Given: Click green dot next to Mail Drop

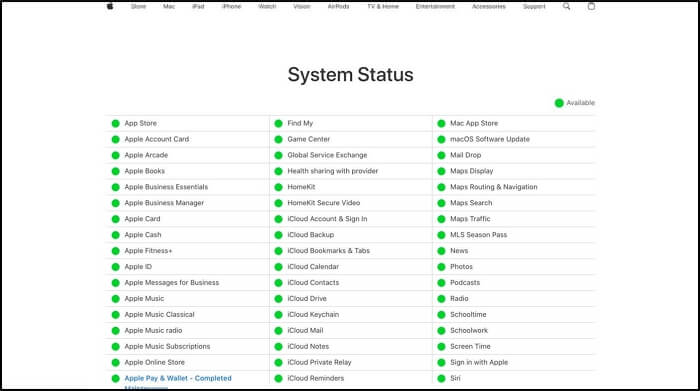Looking at the screenshot, I should click(442, 155).
